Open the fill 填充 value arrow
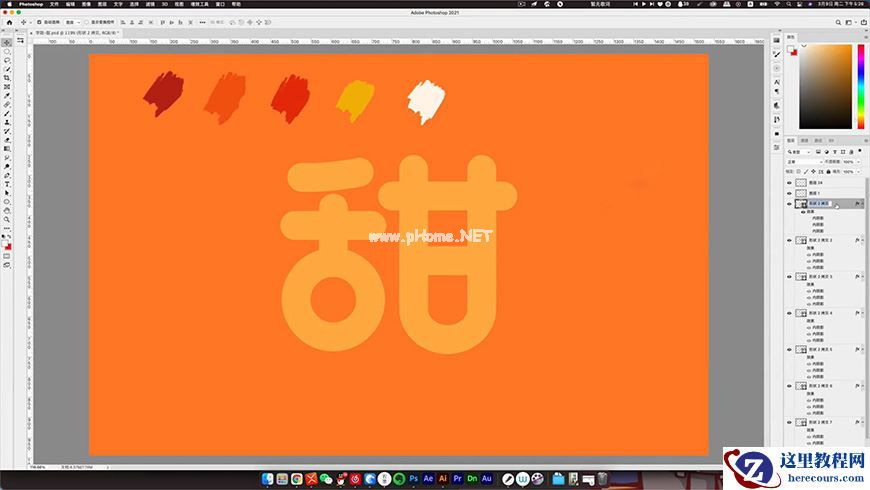The height and width of the screenshot is (490, 870). click(859, 171)
